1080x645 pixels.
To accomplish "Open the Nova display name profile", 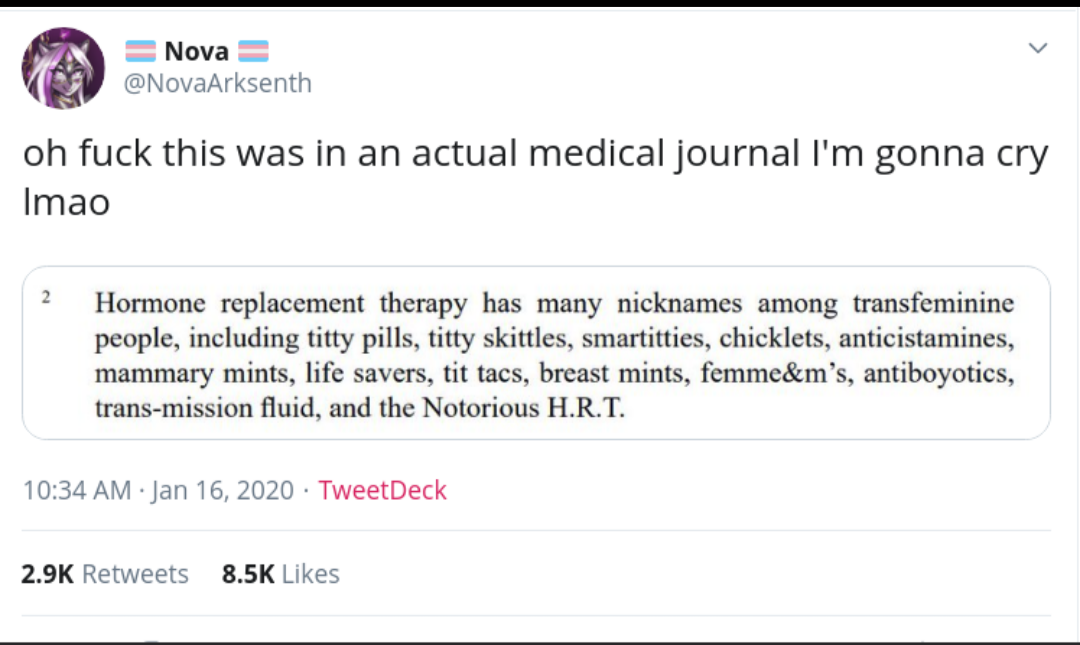I will tap(196, 52).
